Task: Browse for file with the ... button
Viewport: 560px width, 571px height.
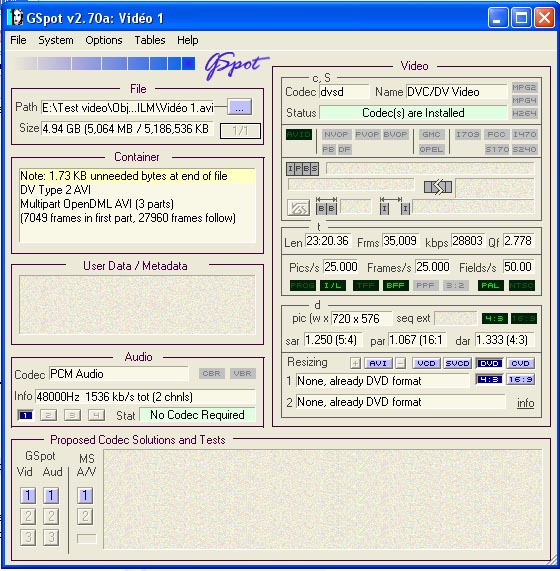Action: 239,107
